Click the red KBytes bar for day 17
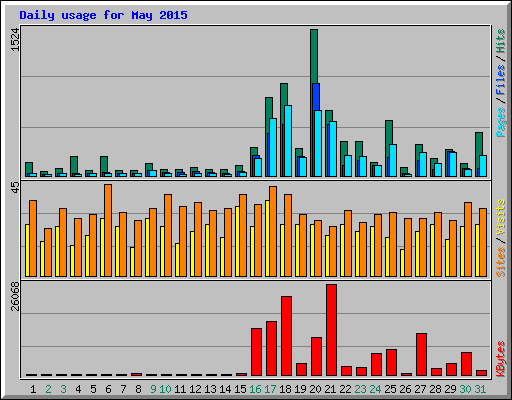Screen dimensions: 512x400 pos(271,349)
